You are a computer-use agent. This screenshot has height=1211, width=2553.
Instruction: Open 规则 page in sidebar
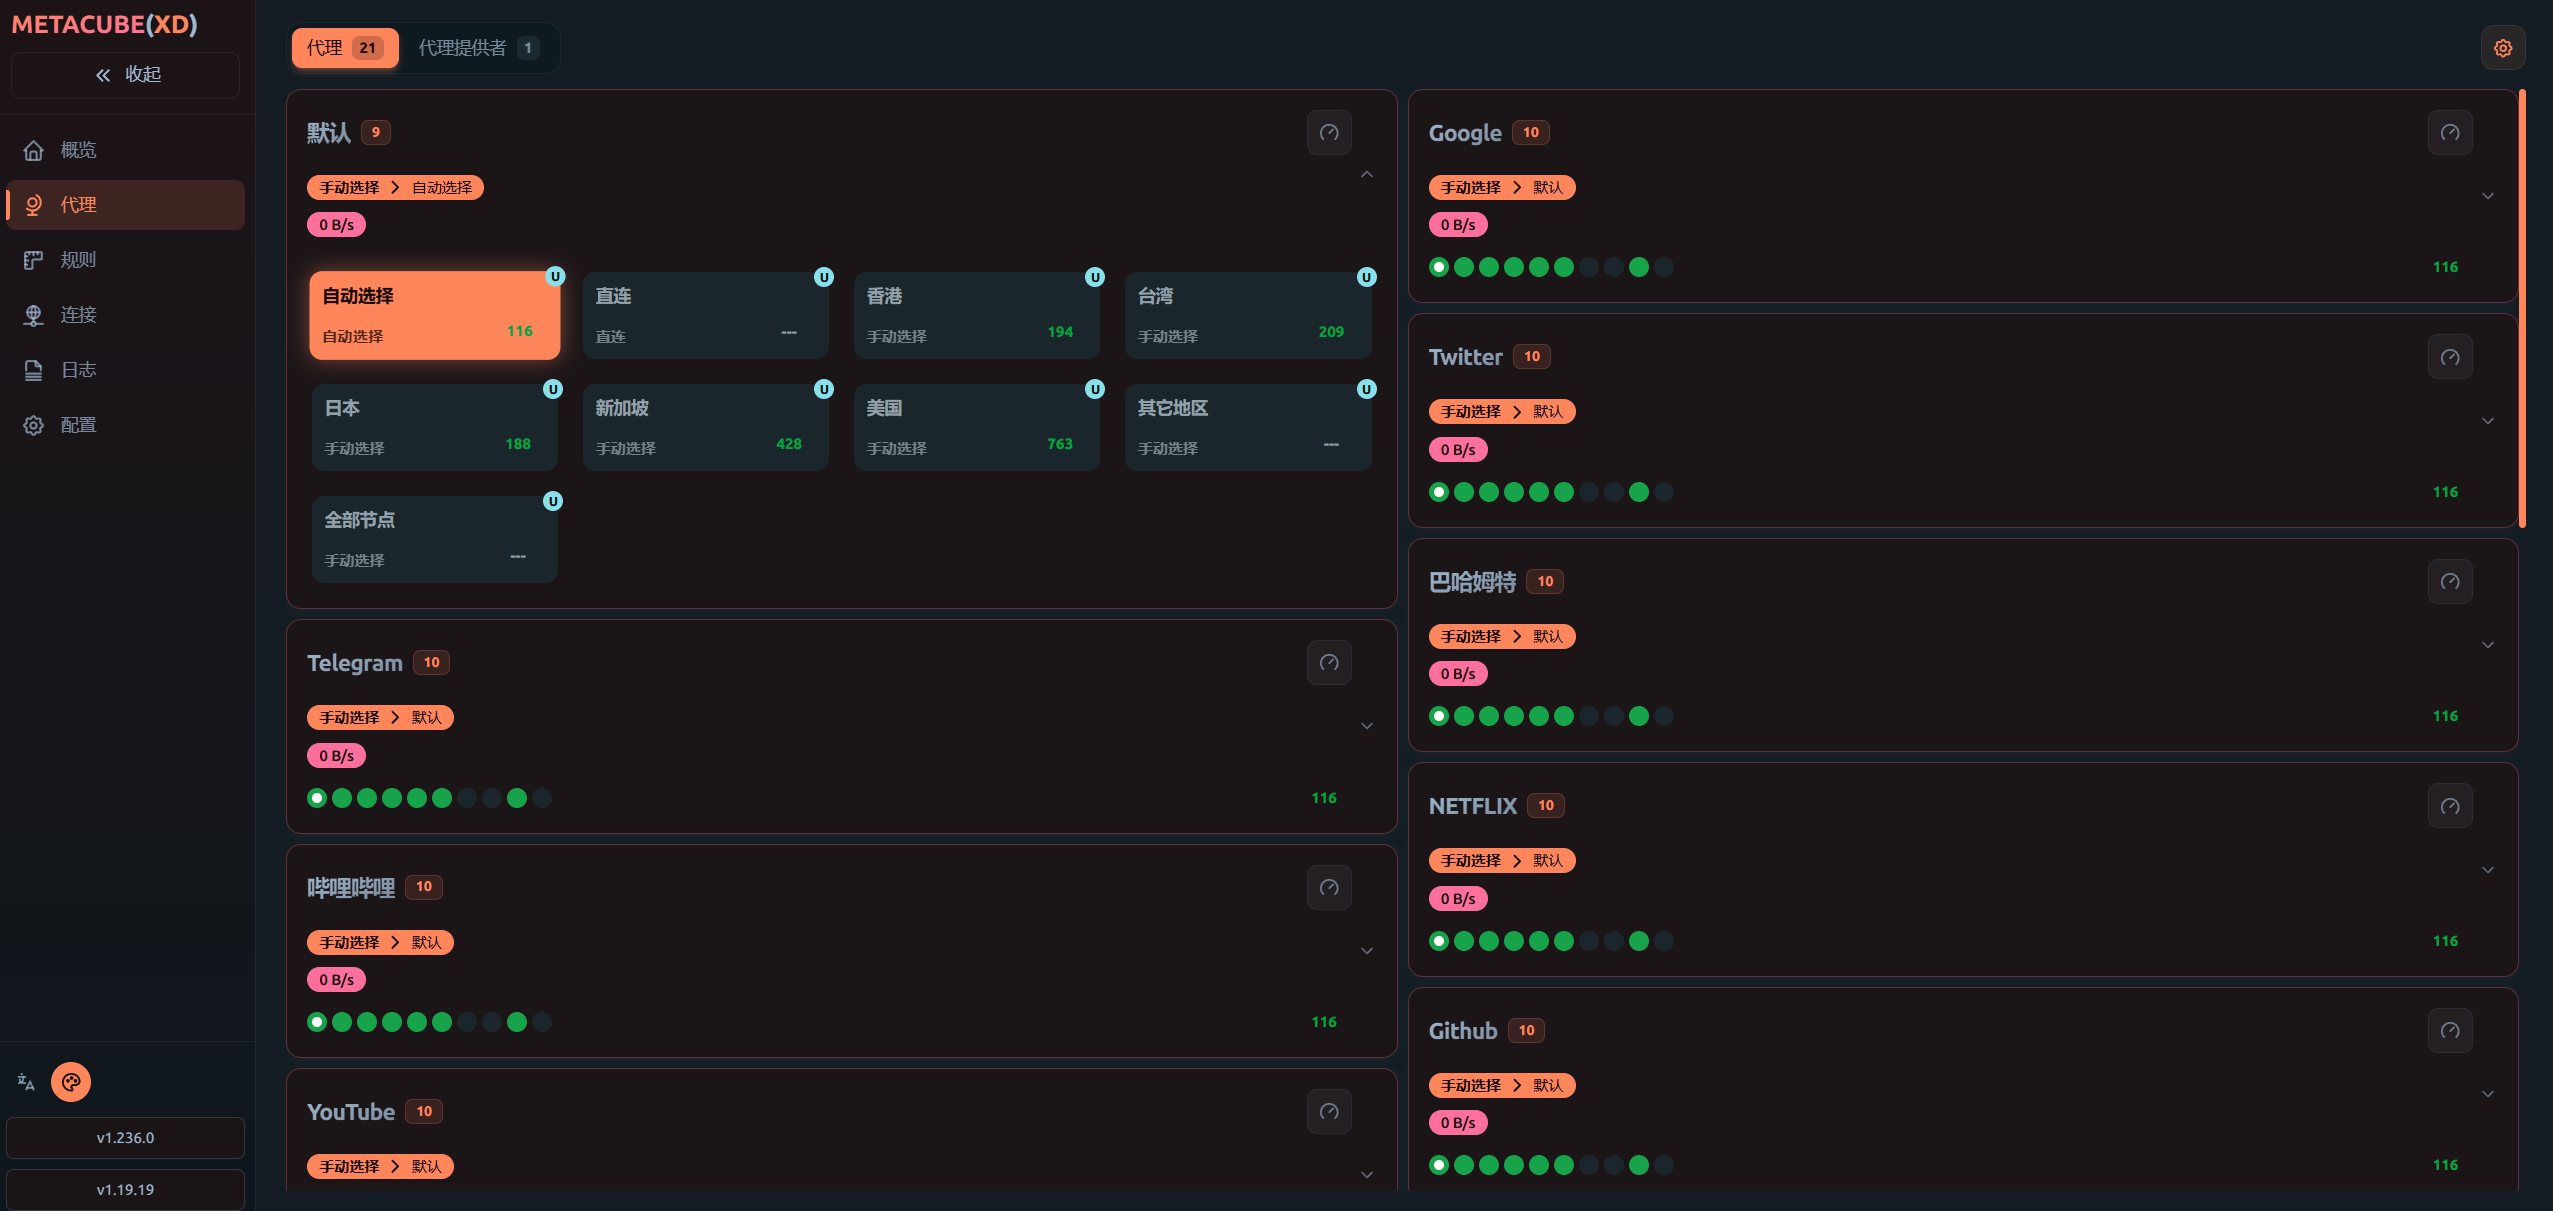78,260
